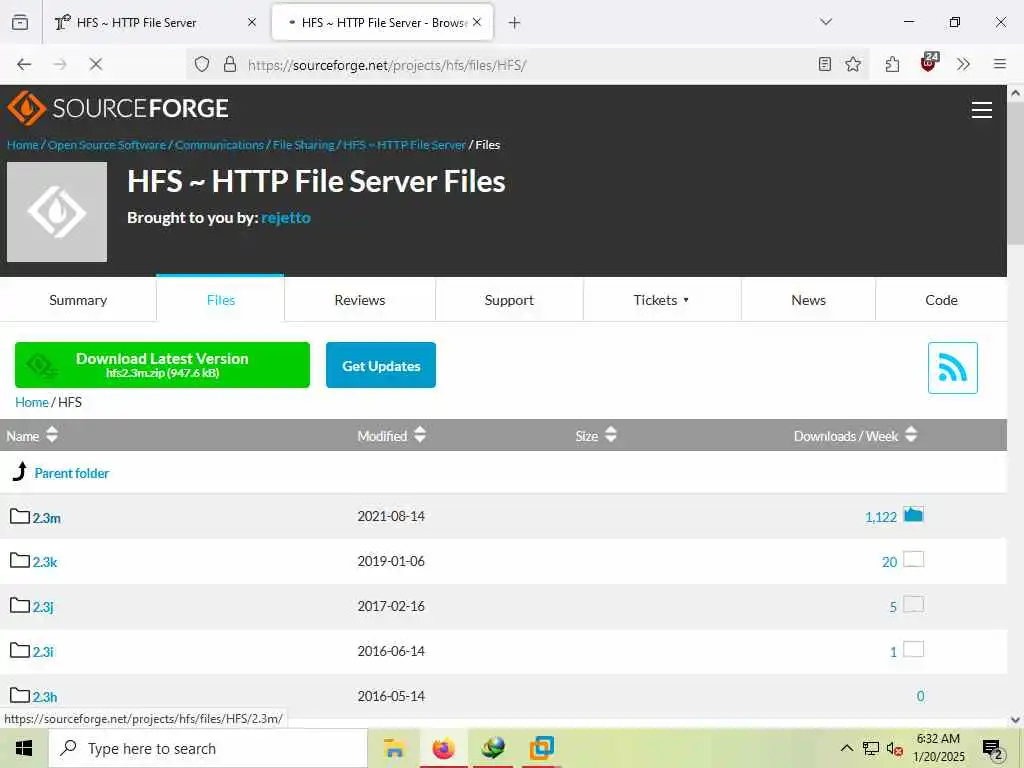
Task: Click the rejetto author link
Action: pyautogui.click(x=285, y=217)
